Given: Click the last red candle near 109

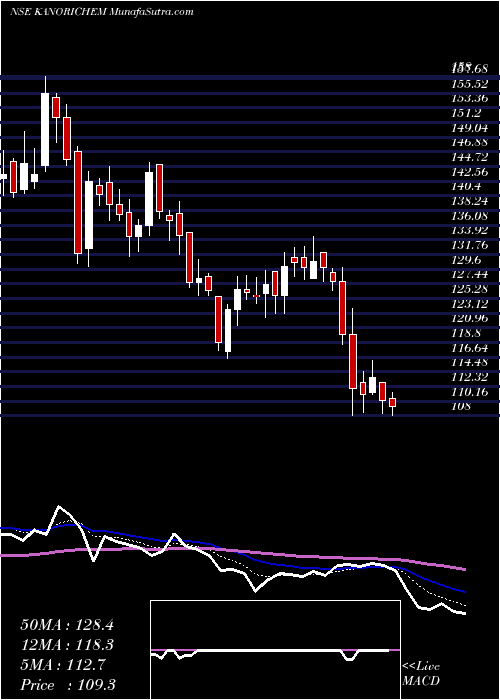Looking at the screenshot, I should [x=393, y=403].
